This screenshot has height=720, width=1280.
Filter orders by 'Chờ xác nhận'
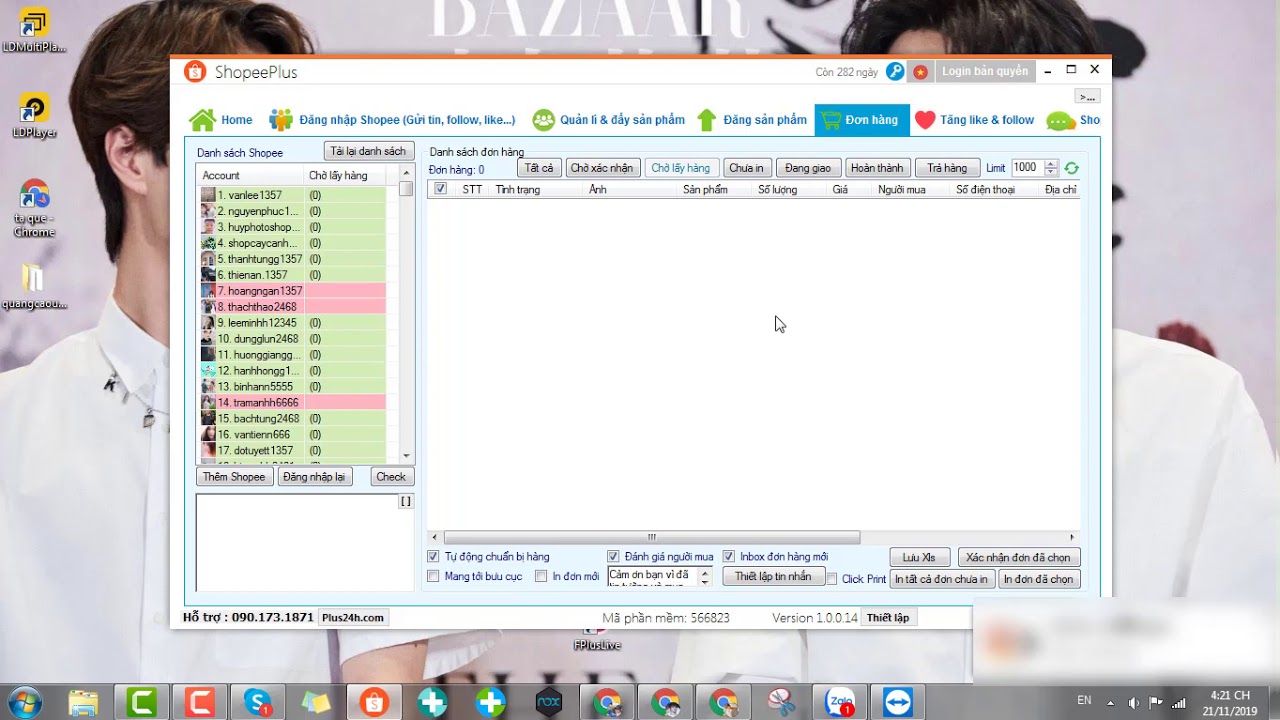pyautogui.click(x=602, y=168)
